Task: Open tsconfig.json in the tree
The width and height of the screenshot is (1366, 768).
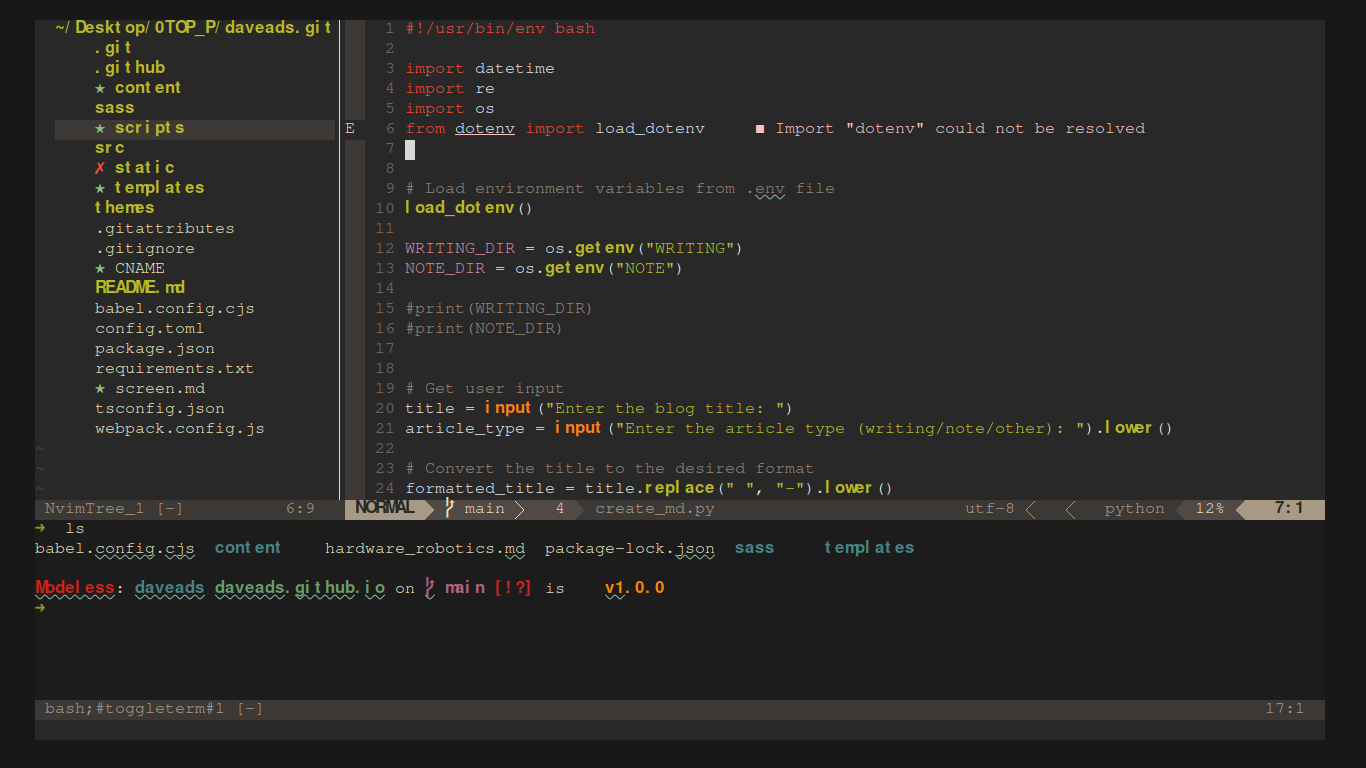Action: (160, 408)
